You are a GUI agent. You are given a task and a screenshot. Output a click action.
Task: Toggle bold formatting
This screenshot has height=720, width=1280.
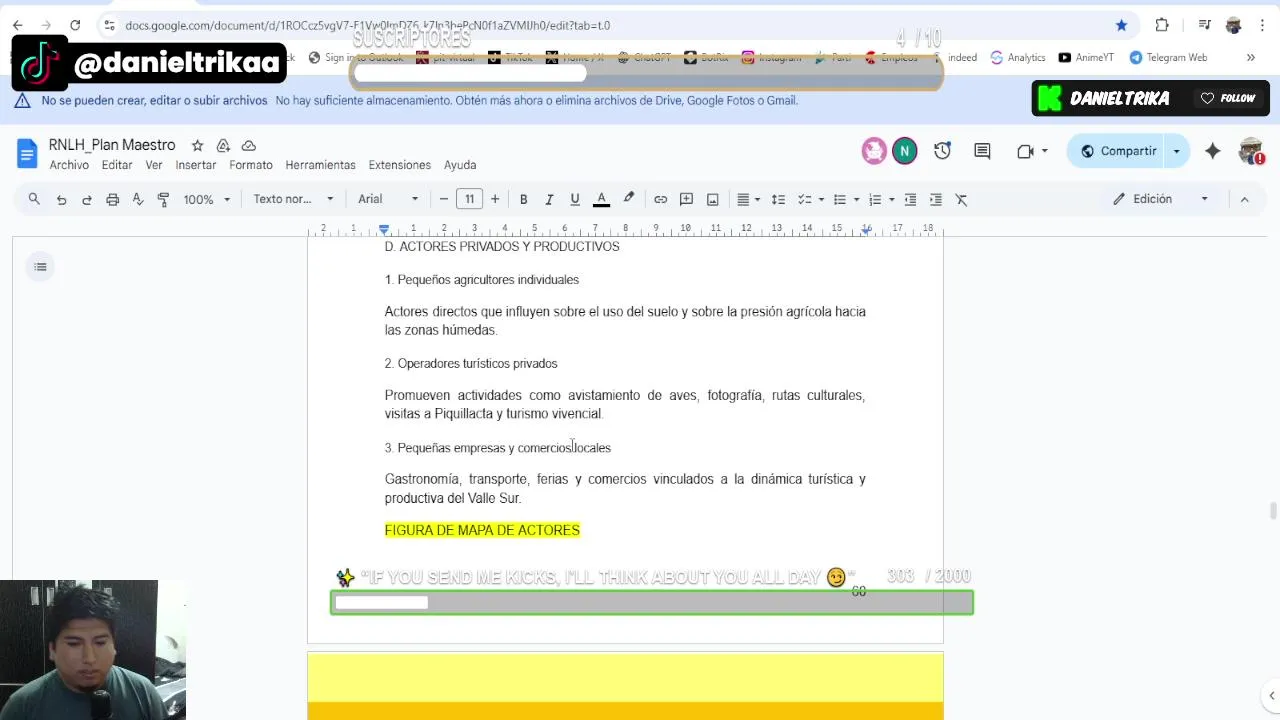point(523,199)
